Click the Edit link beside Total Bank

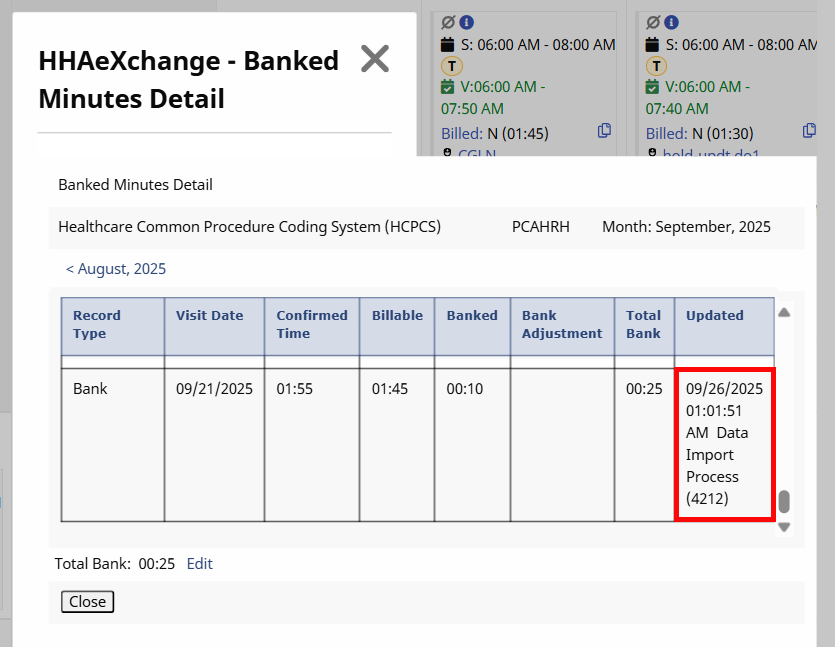tap(200, 564)
